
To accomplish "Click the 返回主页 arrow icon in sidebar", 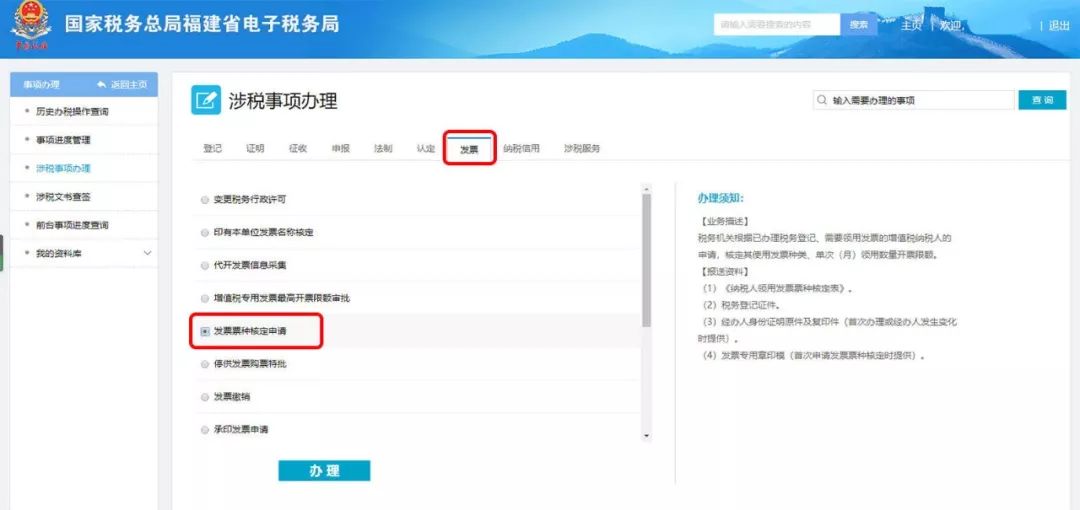I will point(102,85).
